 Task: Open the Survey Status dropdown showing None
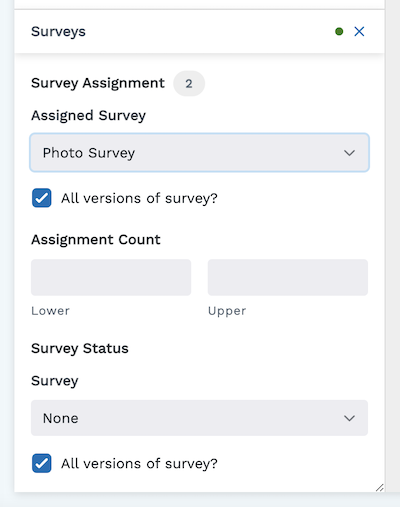pos(199,418)
